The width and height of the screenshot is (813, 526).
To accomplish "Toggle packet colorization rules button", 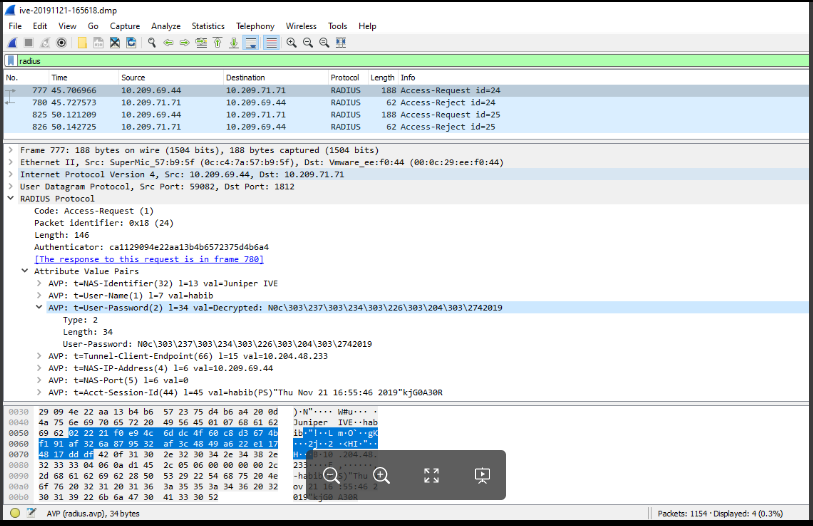I will click(x=270, y=43).
